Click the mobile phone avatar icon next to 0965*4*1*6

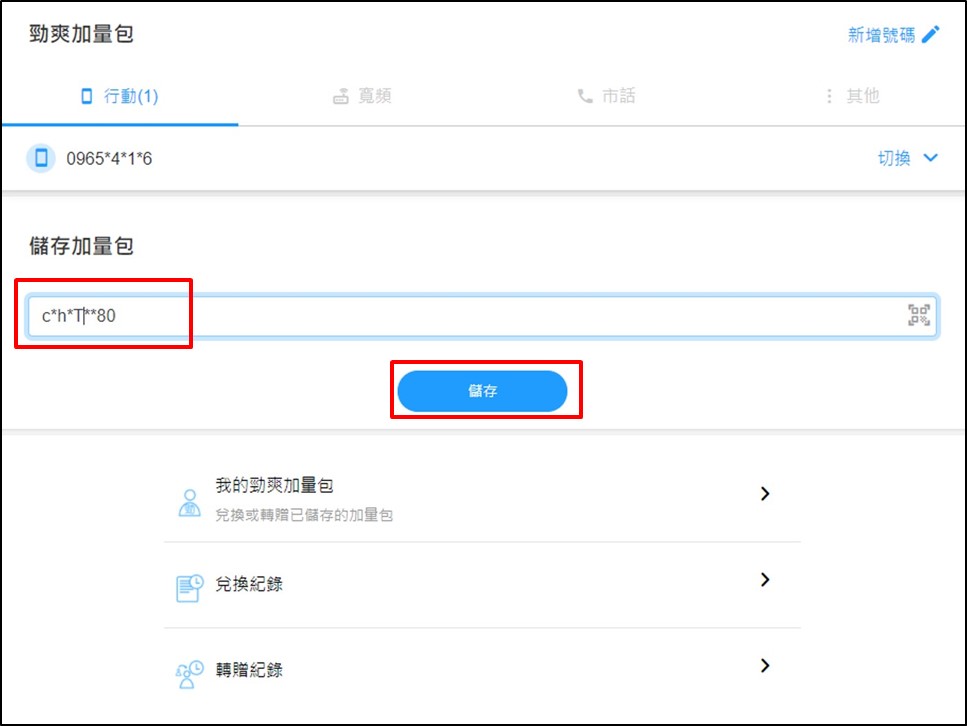[x=41, y=158]
